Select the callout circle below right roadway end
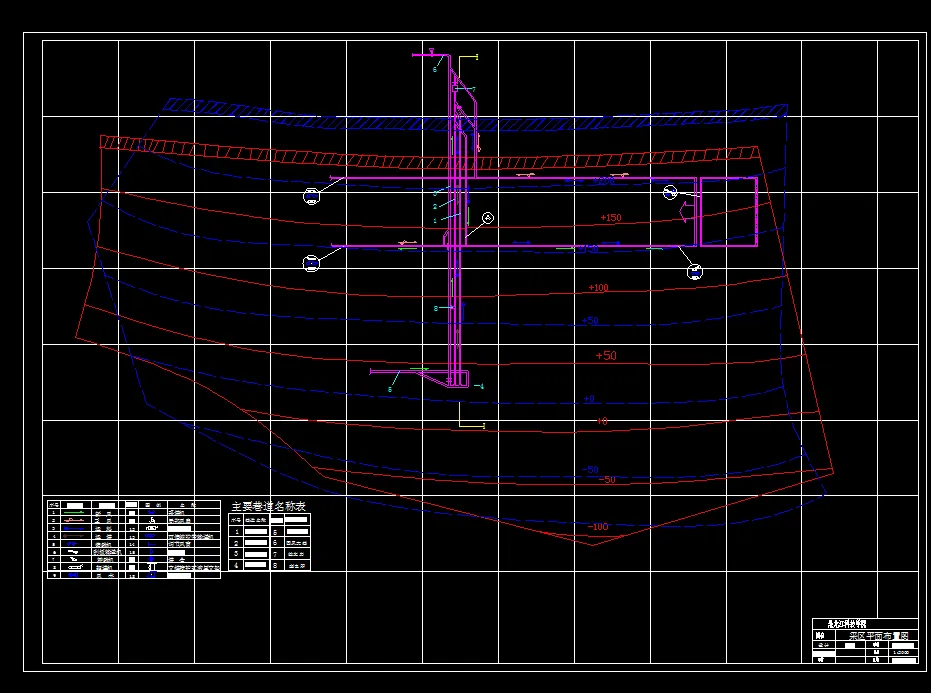 click(x=695, y=272)
